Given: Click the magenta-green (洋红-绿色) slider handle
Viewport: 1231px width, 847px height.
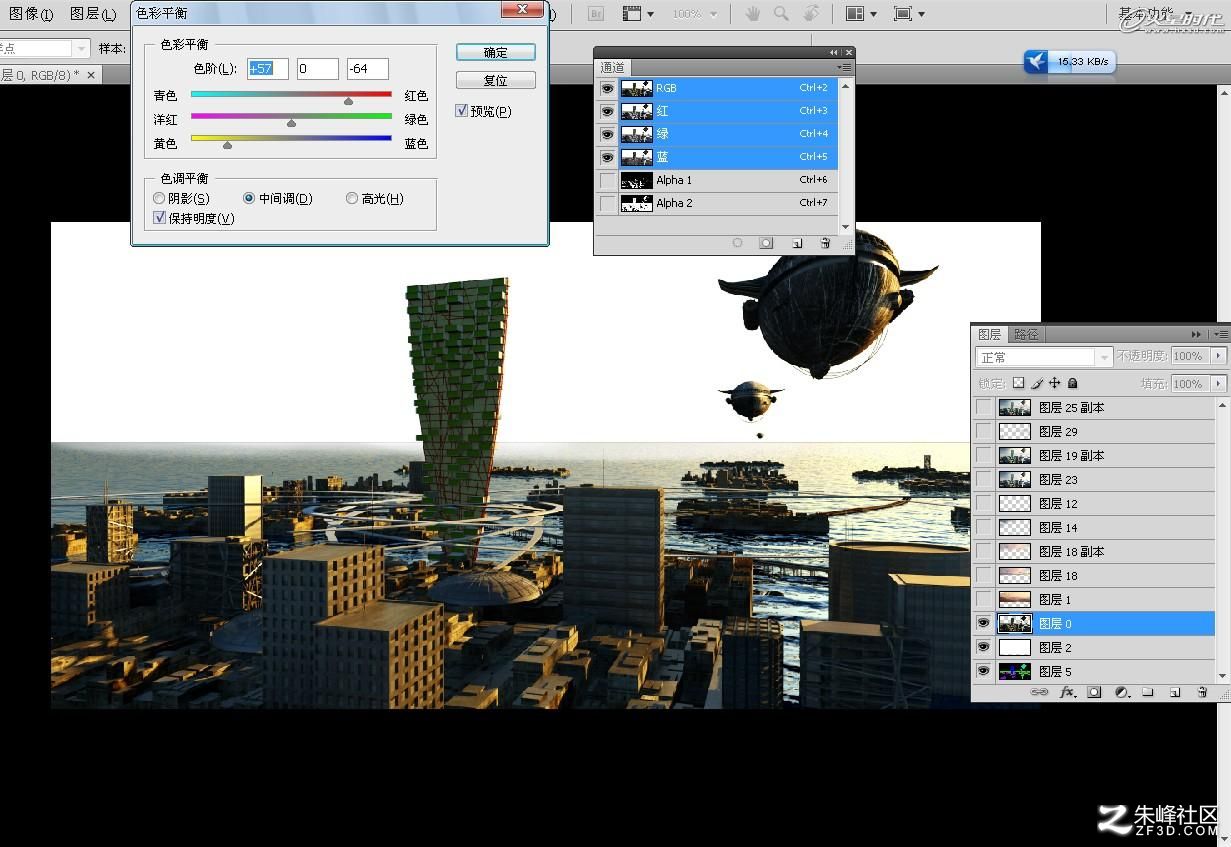Looking at the screenshot, I should [291, 123].
